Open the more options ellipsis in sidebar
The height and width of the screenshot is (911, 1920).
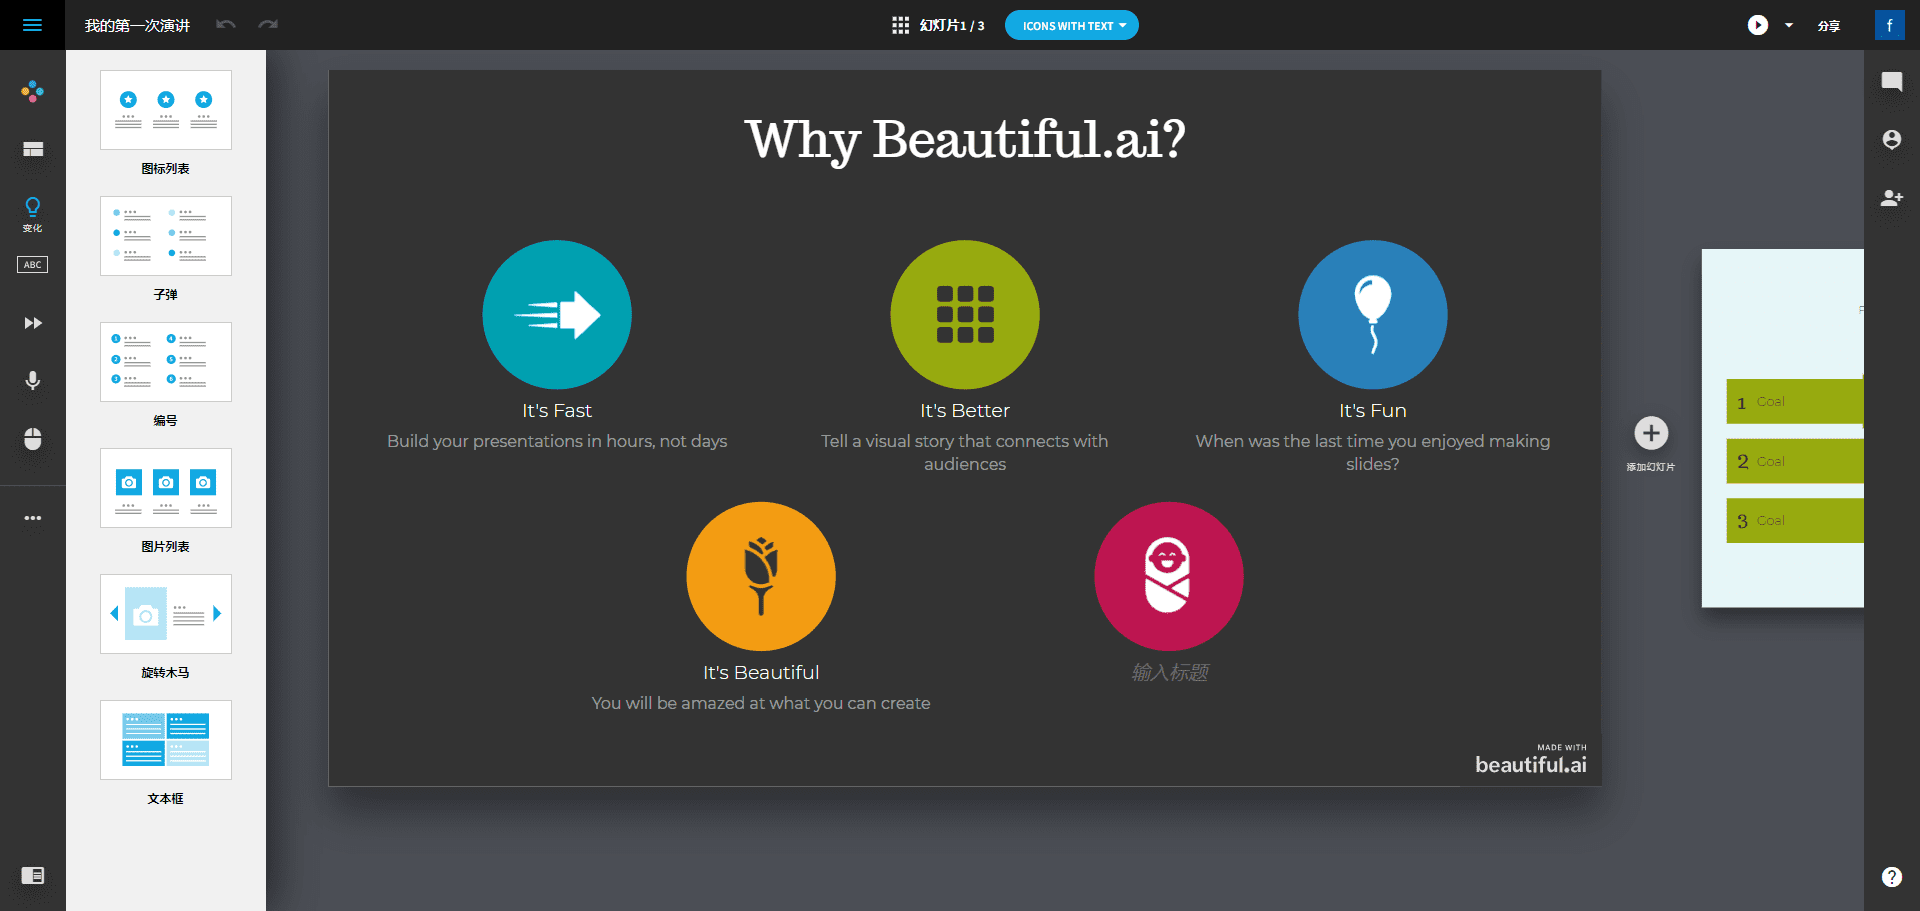[33, 518]
